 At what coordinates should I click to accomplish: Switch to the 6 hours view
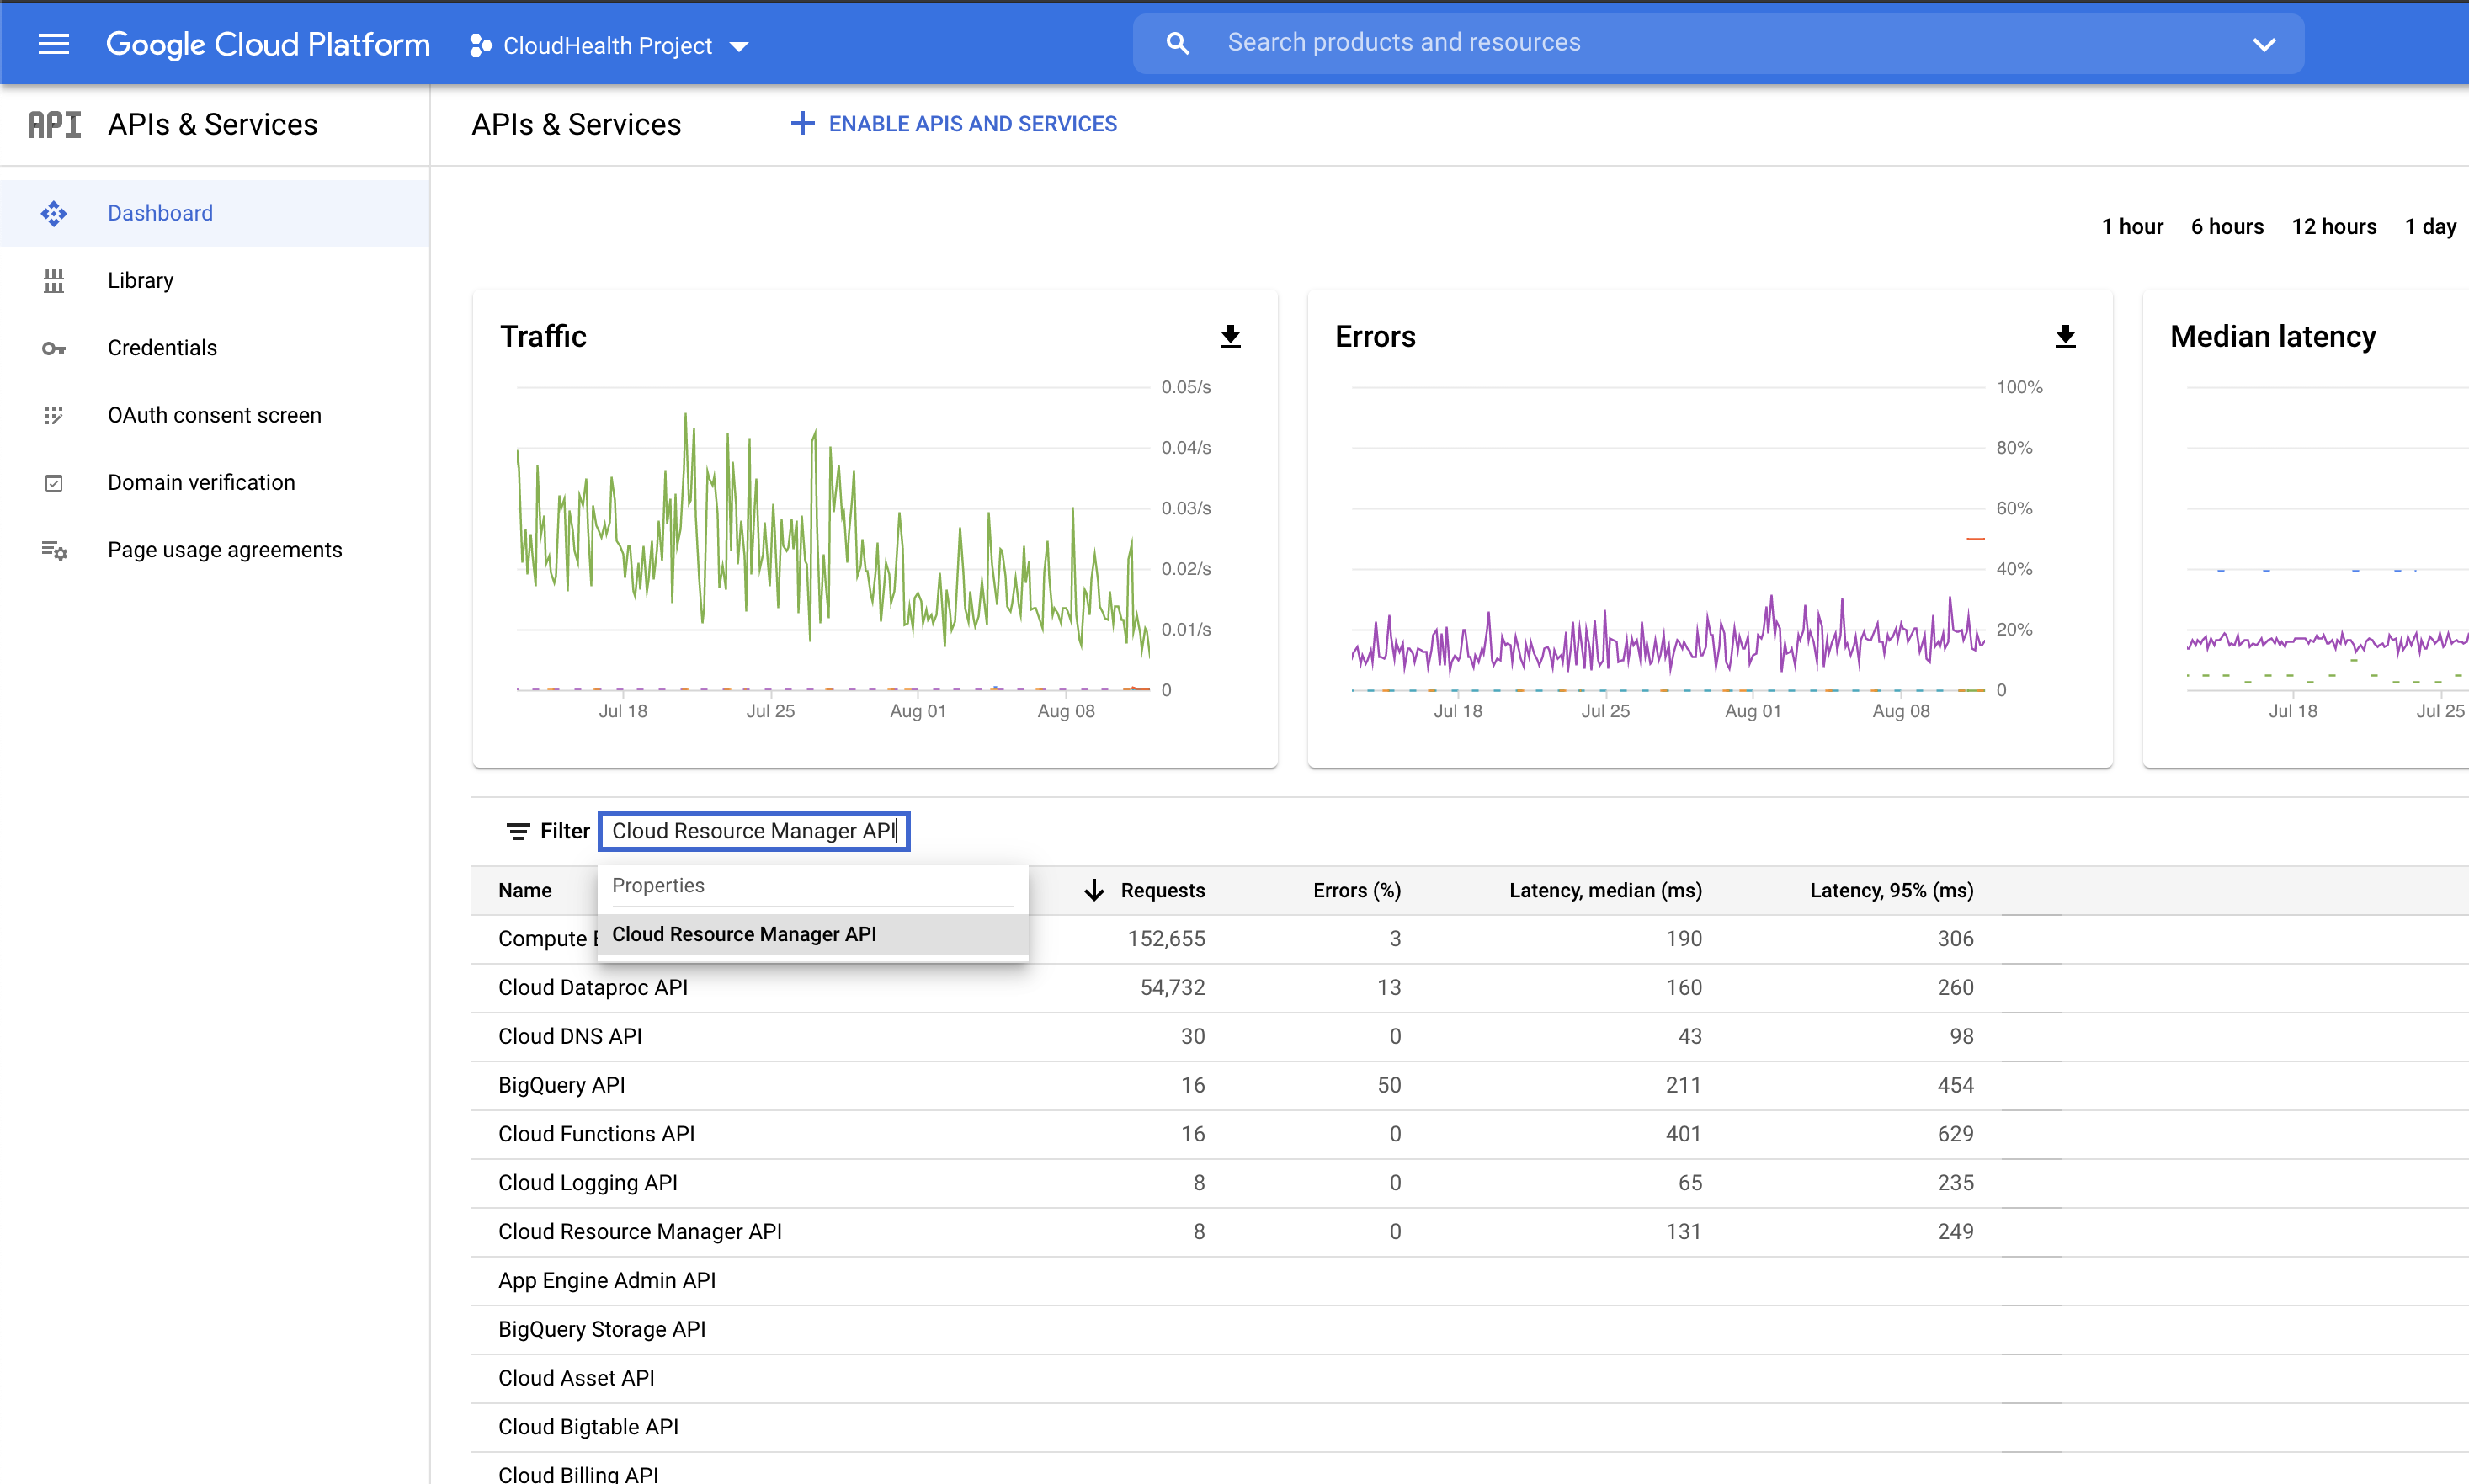2227,226
